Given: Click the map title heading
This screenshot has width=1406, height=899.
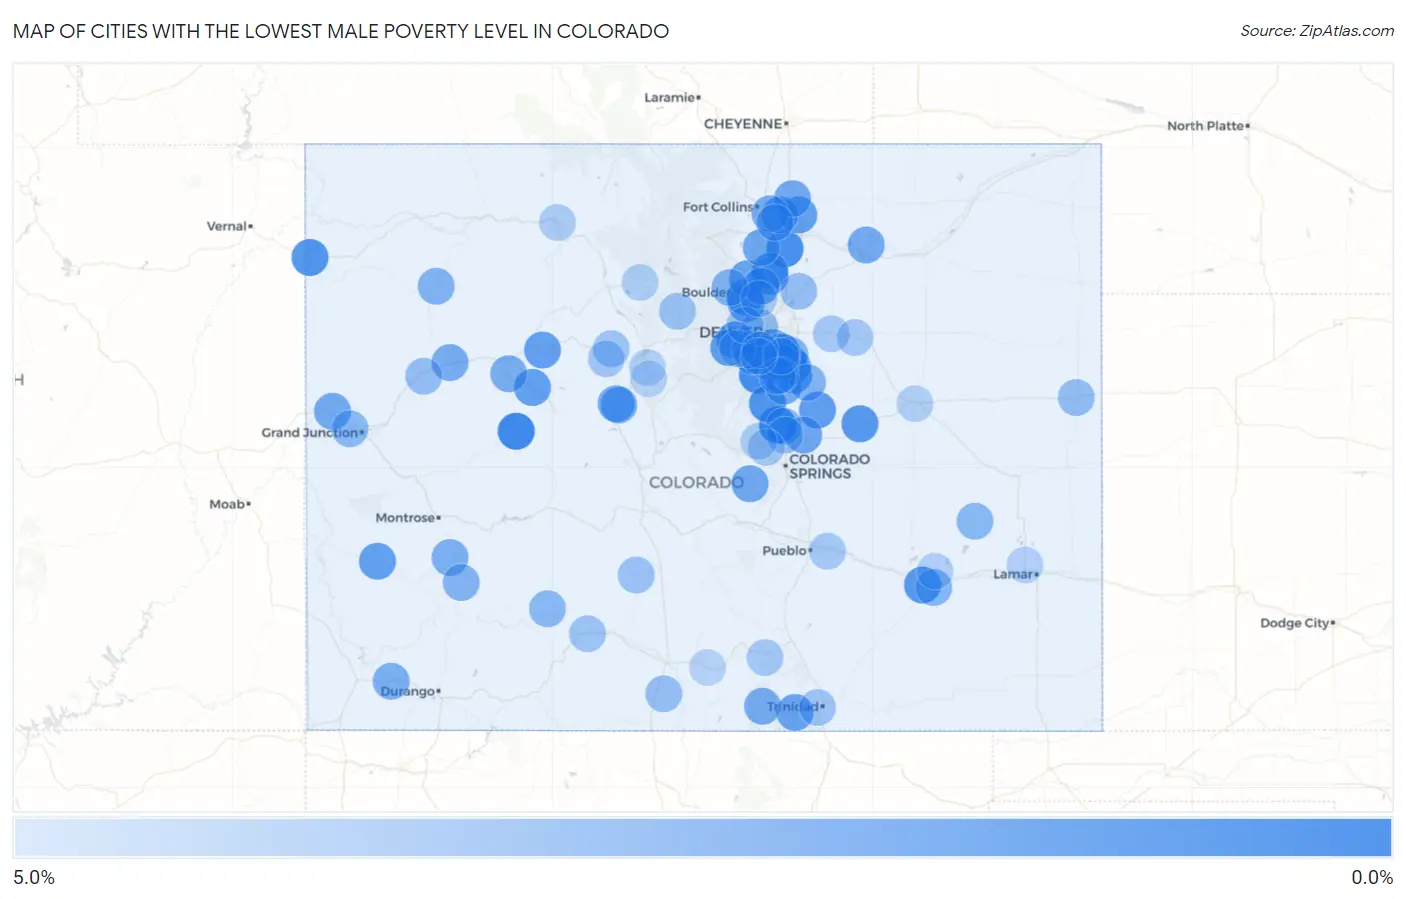Looking at the screenshot, I should point(341,31).
